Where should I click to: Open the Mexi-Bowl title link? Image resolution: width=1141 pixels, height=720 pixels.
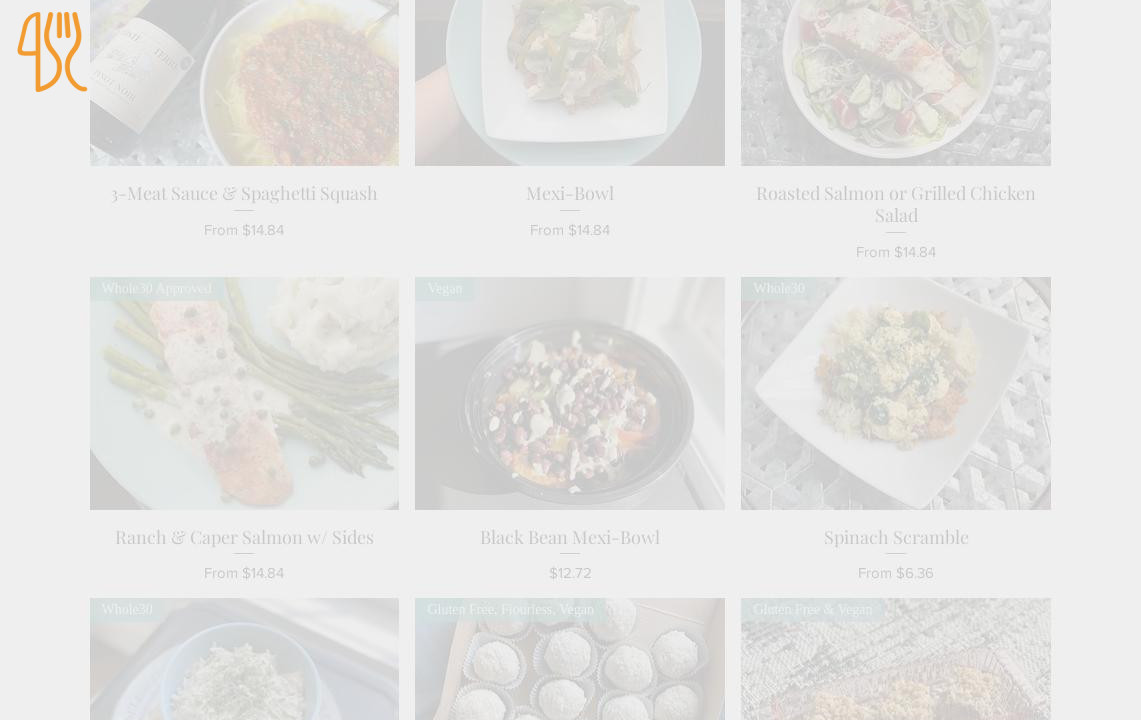coord(570,194)
